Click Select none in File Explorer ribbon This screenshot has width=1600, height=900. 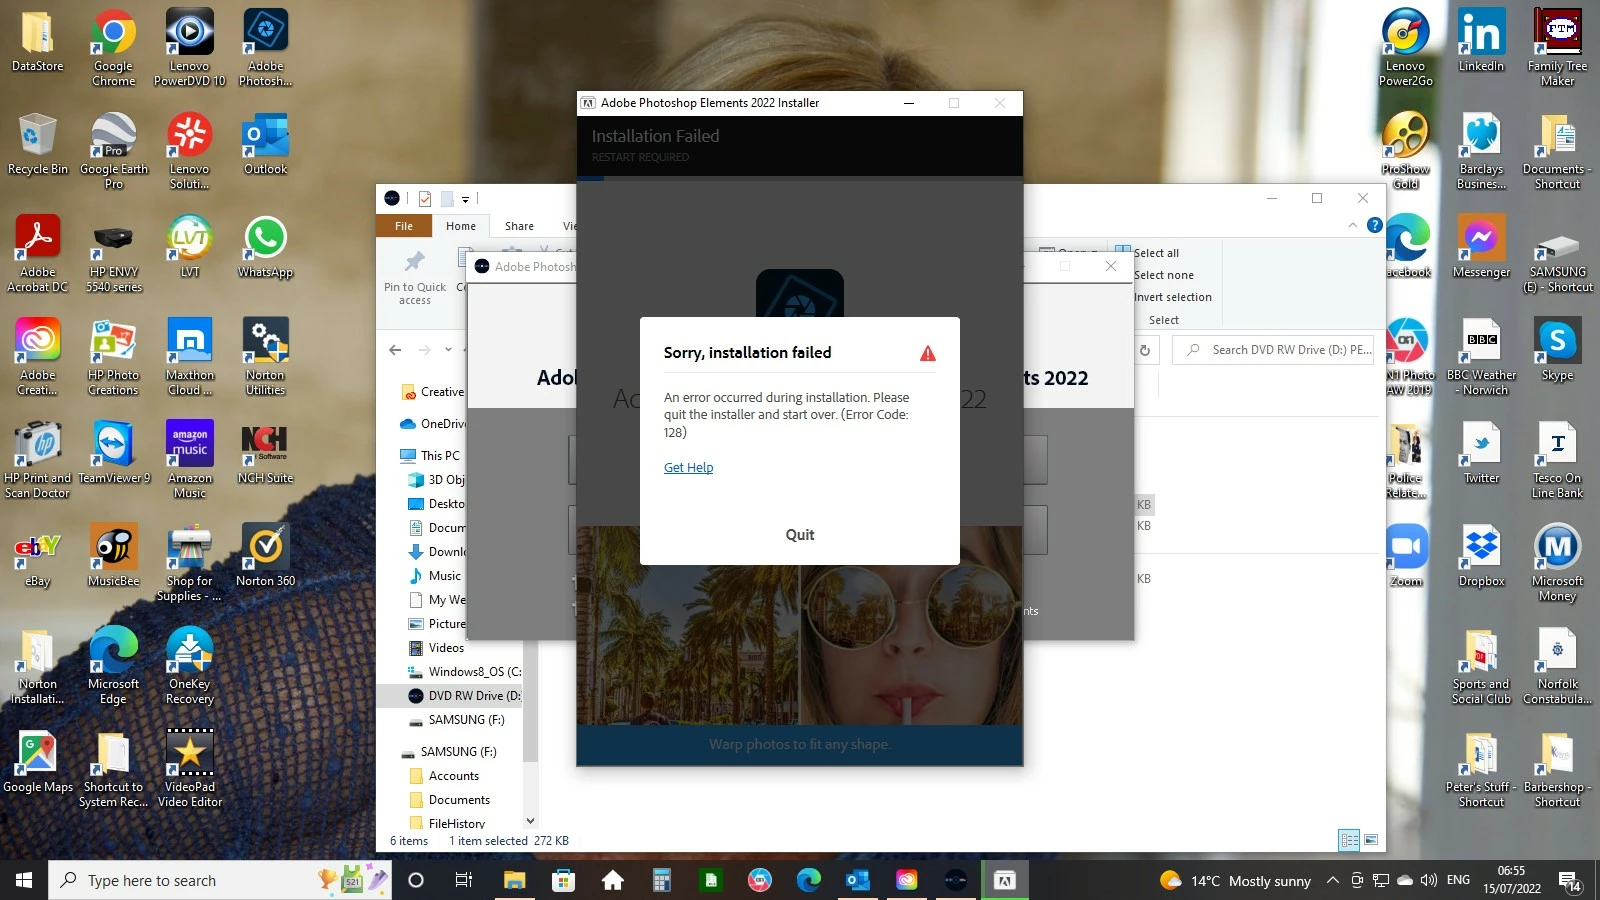[x=1163, y=275]
